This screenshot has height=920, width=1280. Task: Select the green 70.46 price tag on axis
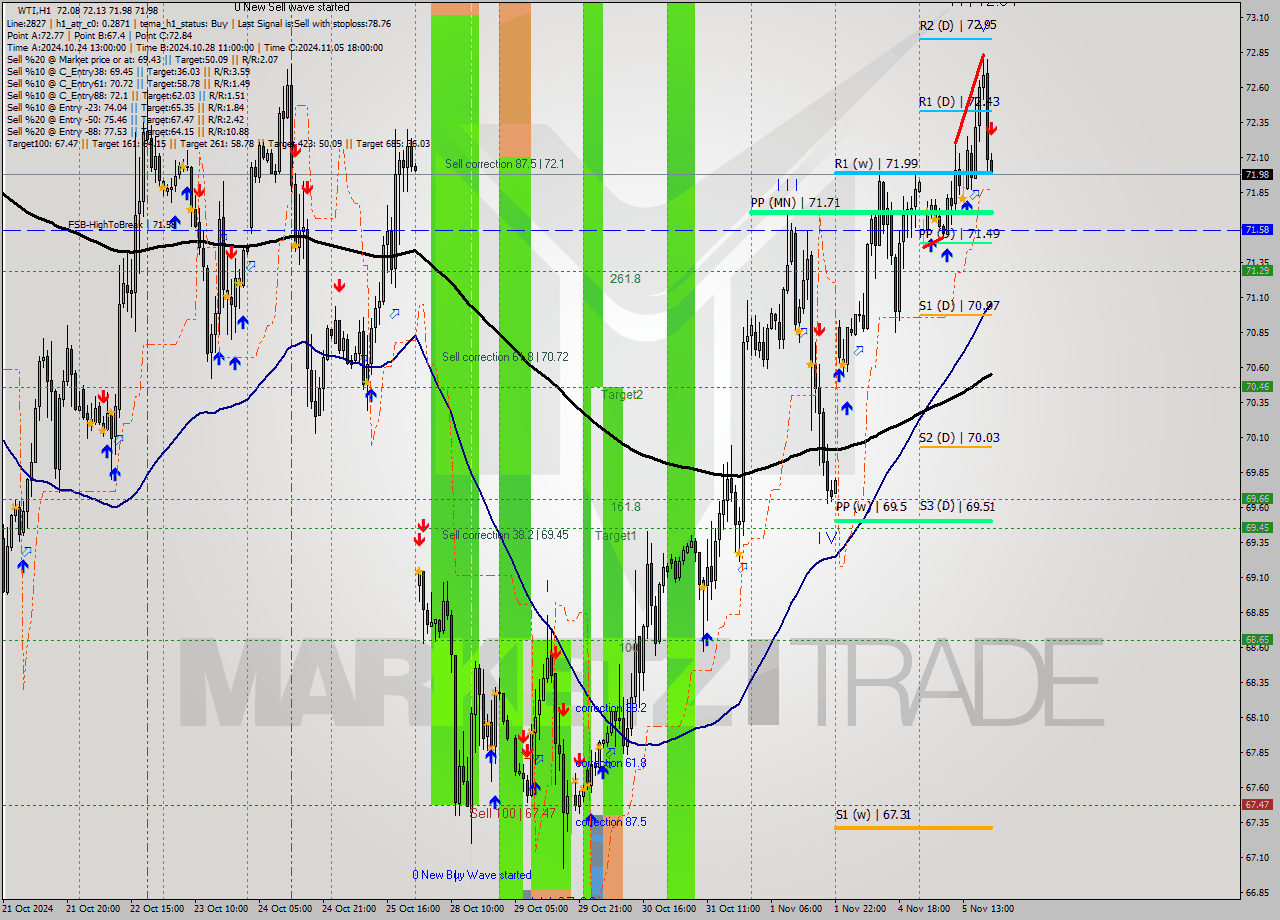click(1257, 386)
